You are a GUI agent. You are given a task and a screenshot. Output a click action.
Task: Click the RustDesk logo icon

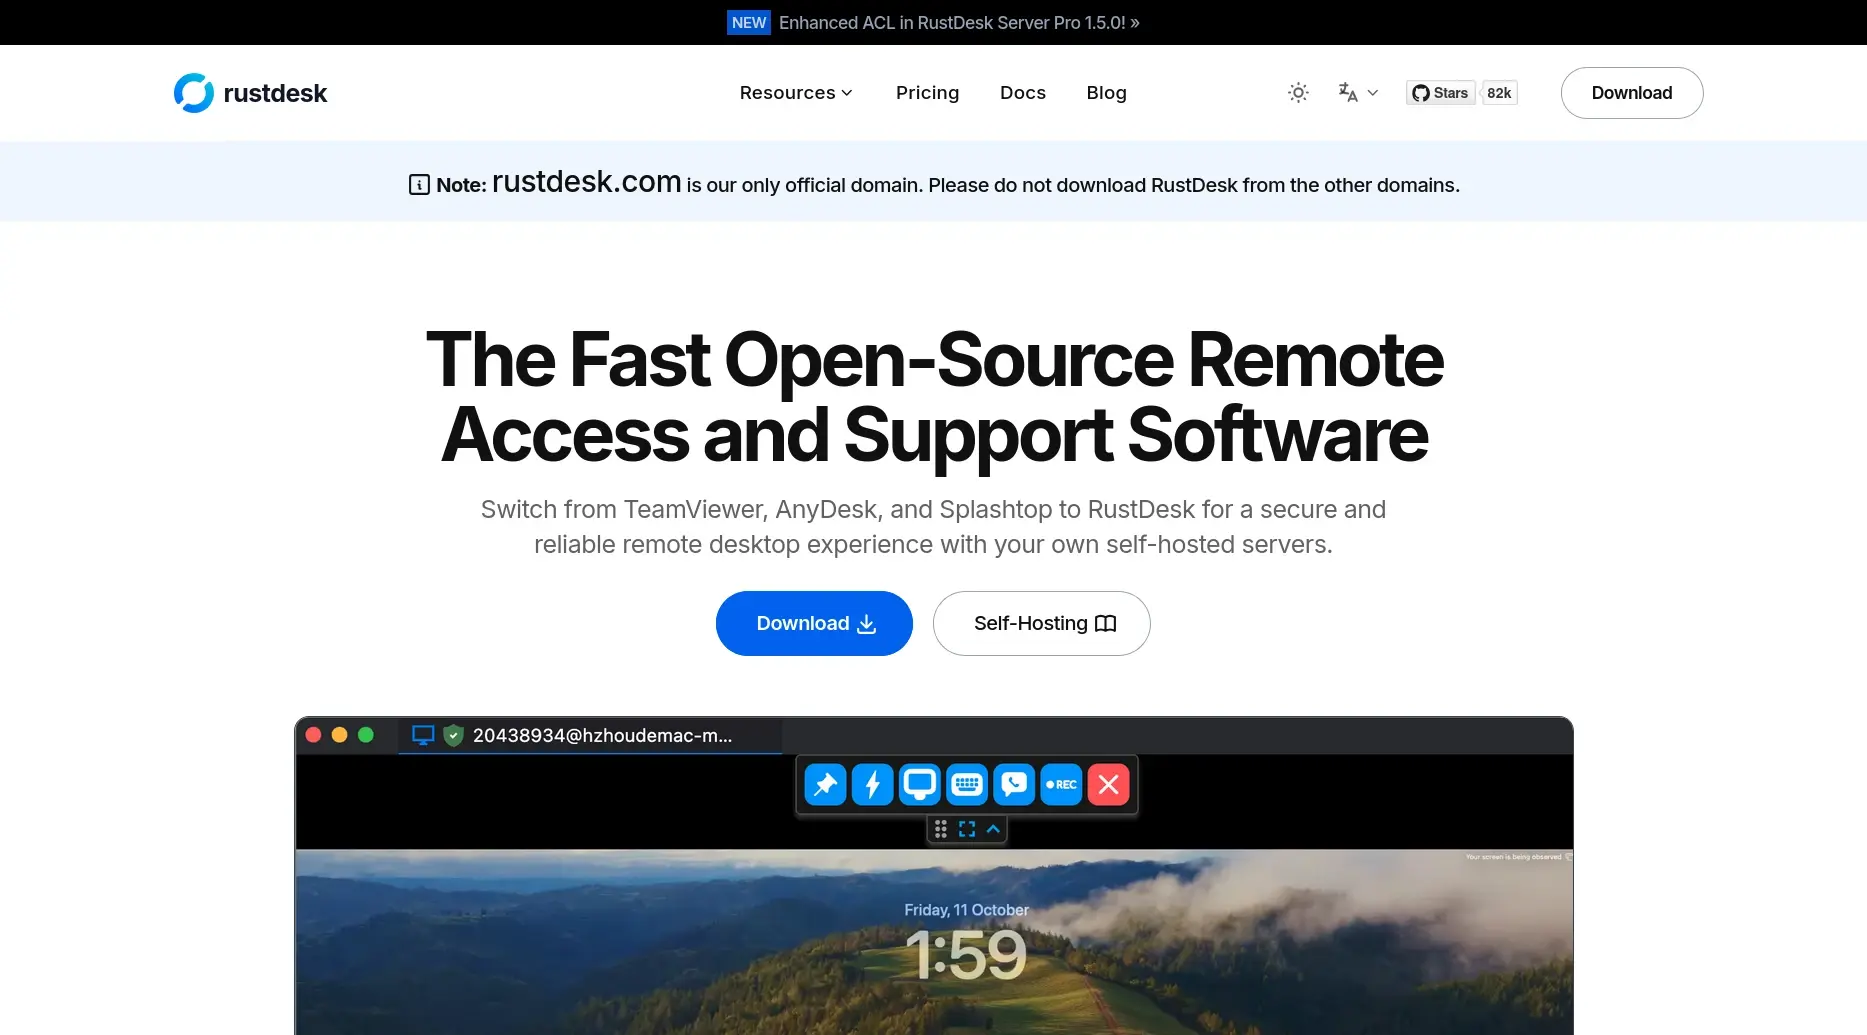click(x=194, y=93)
